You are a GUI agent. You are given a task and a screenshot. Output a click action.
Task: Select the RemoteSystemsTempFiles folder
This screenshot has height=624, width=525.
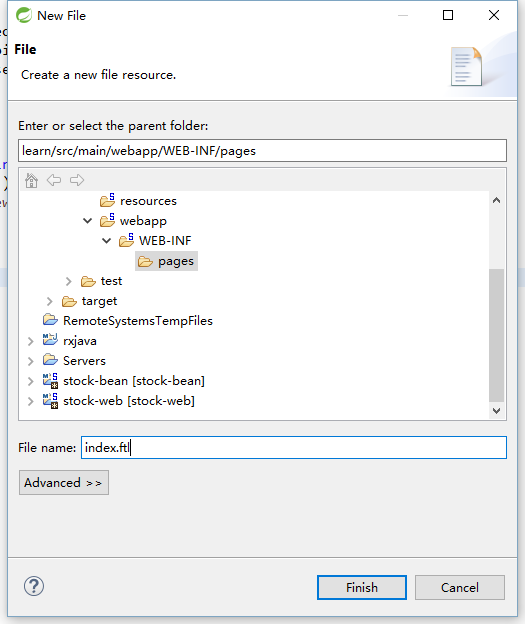128,321
